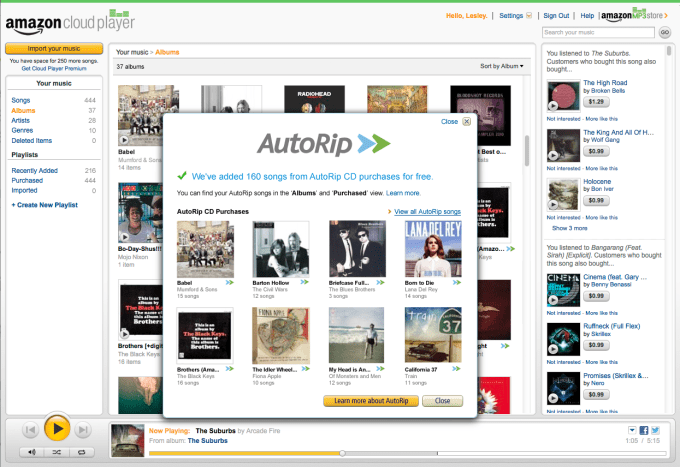
Task: Click the large yellow Play button
Action: tap(57, 428)
